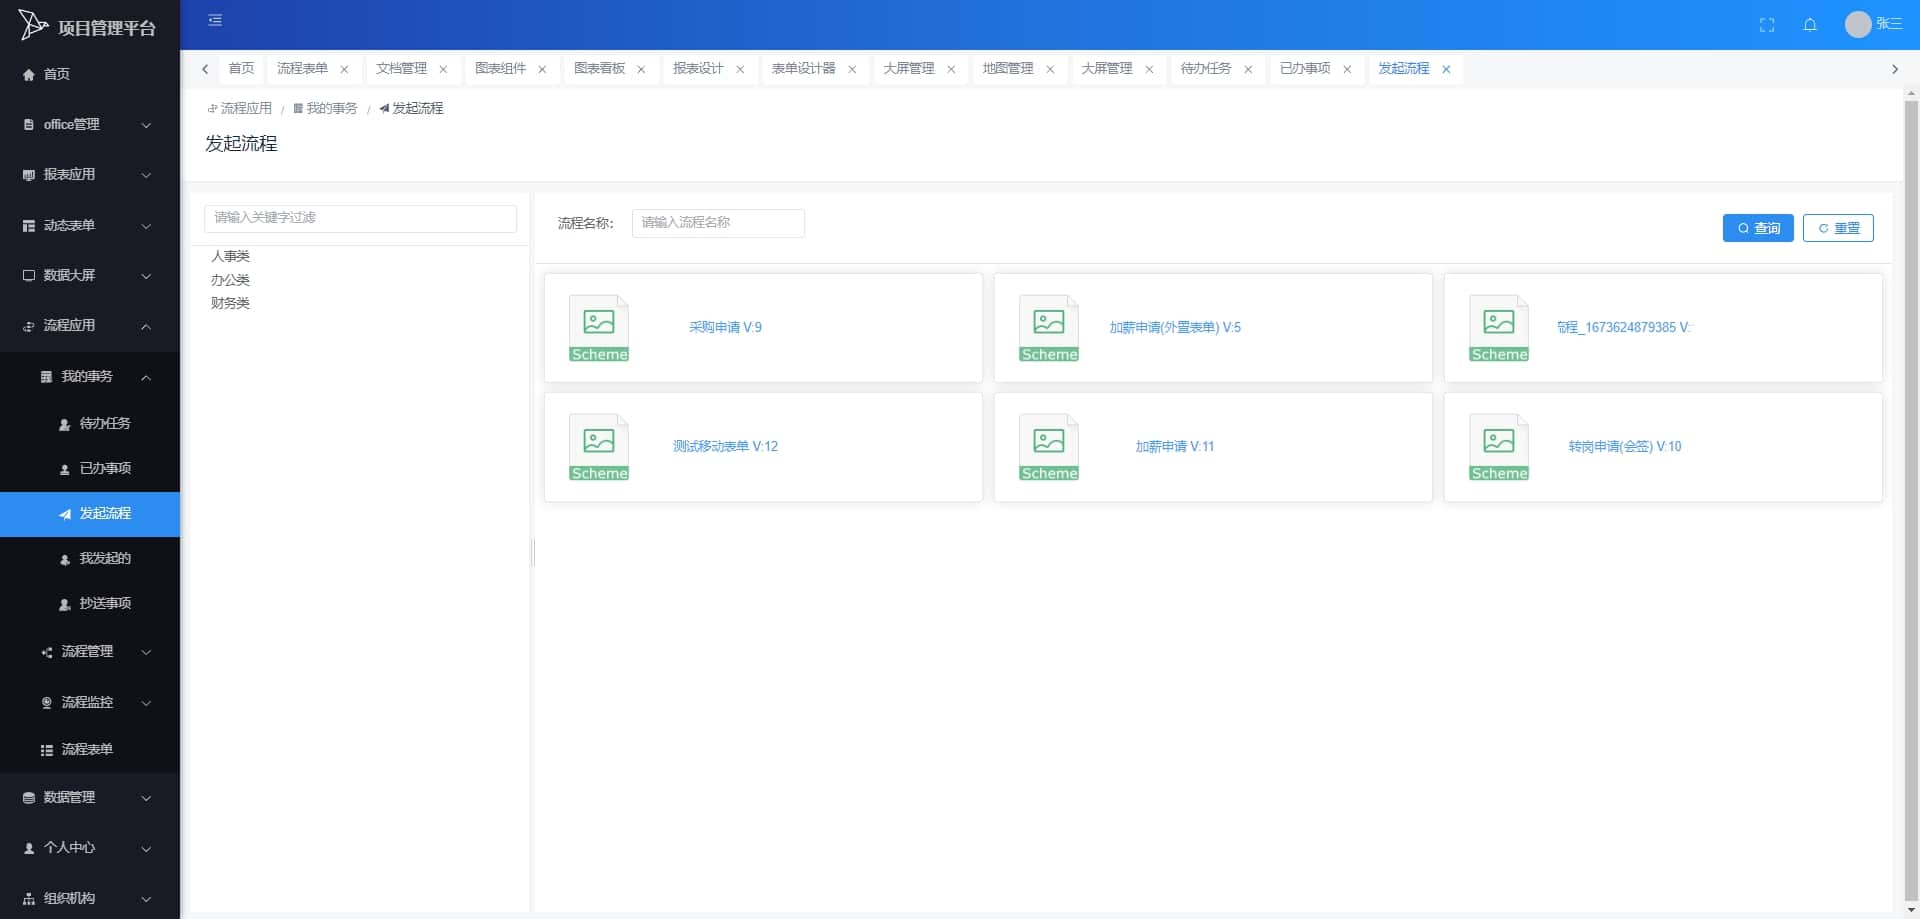Close the 发起流程 tab
The width and height of the screenshot is (1920, 919).
[1446, 69]
